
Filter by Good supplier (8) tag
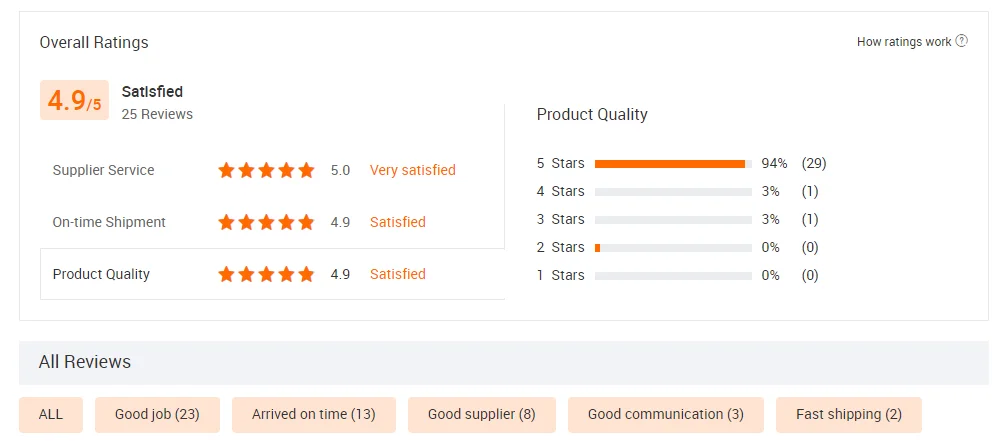tap(482, 415)
